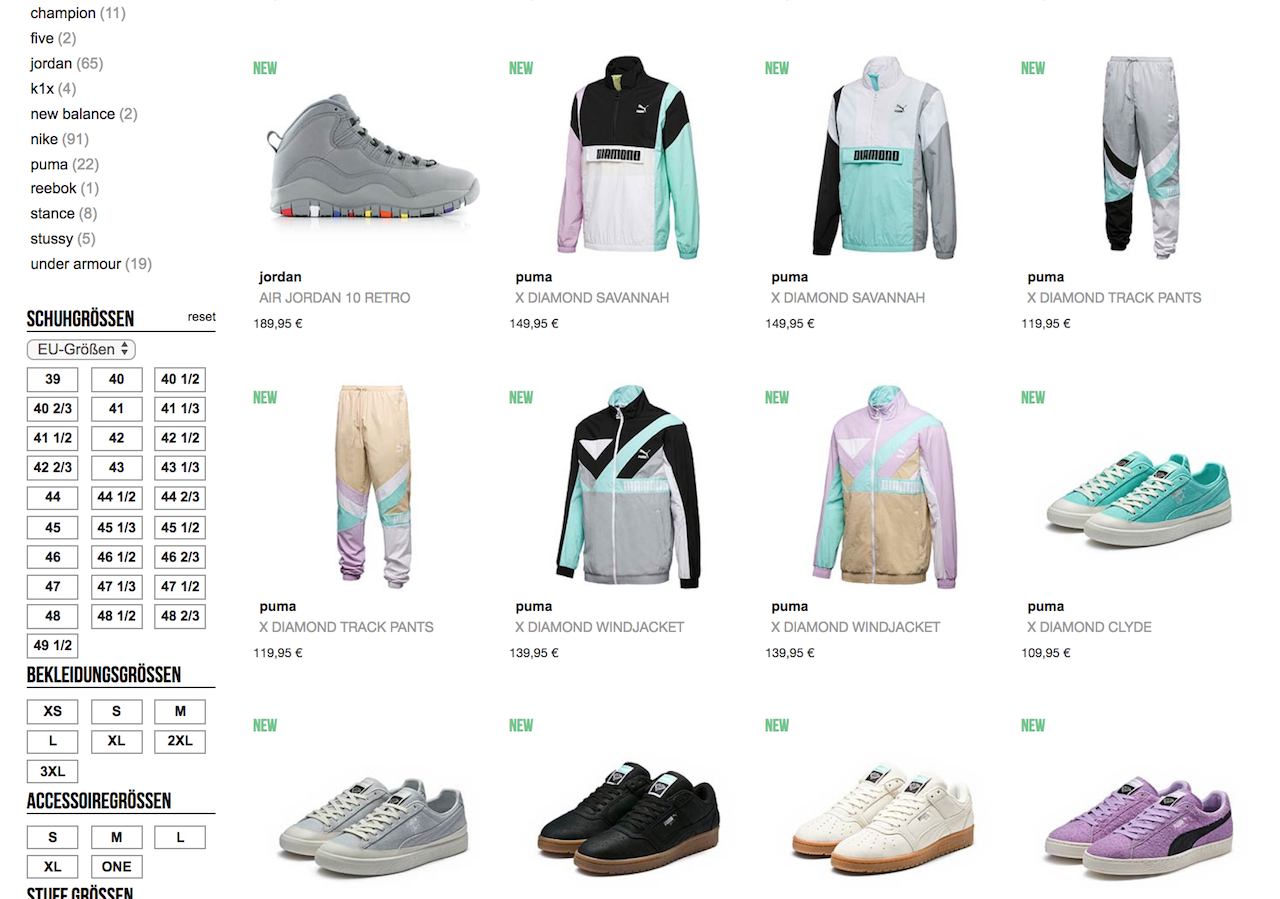The width and height of the screenshot is (1280, 899).
Task: Select the ONE accessory size filter
Action: coord(117,867)
